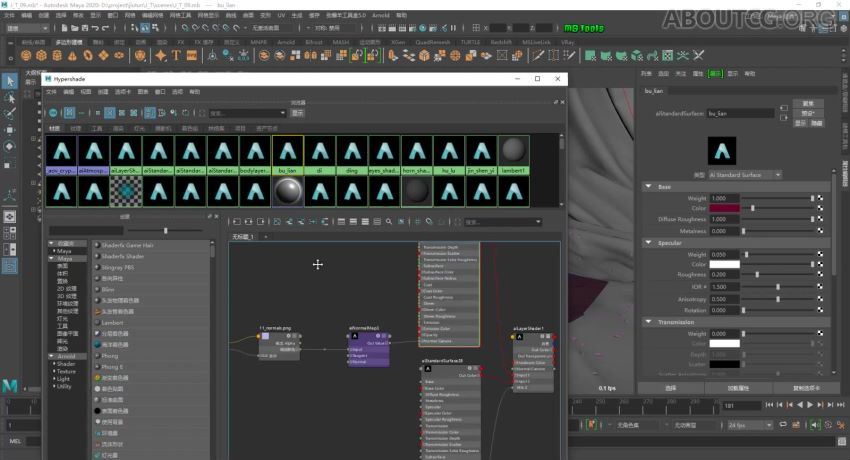Click the polygon torus shelf icon
This screenshot has width=850, height=460.
pos(88,55)
